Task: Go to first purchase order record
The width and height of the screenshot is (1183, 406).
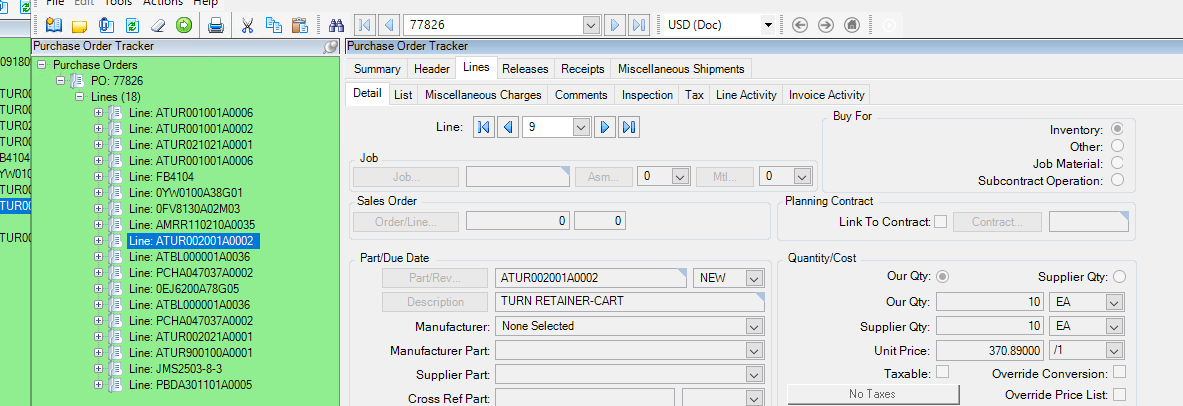Action: [364, 25]
